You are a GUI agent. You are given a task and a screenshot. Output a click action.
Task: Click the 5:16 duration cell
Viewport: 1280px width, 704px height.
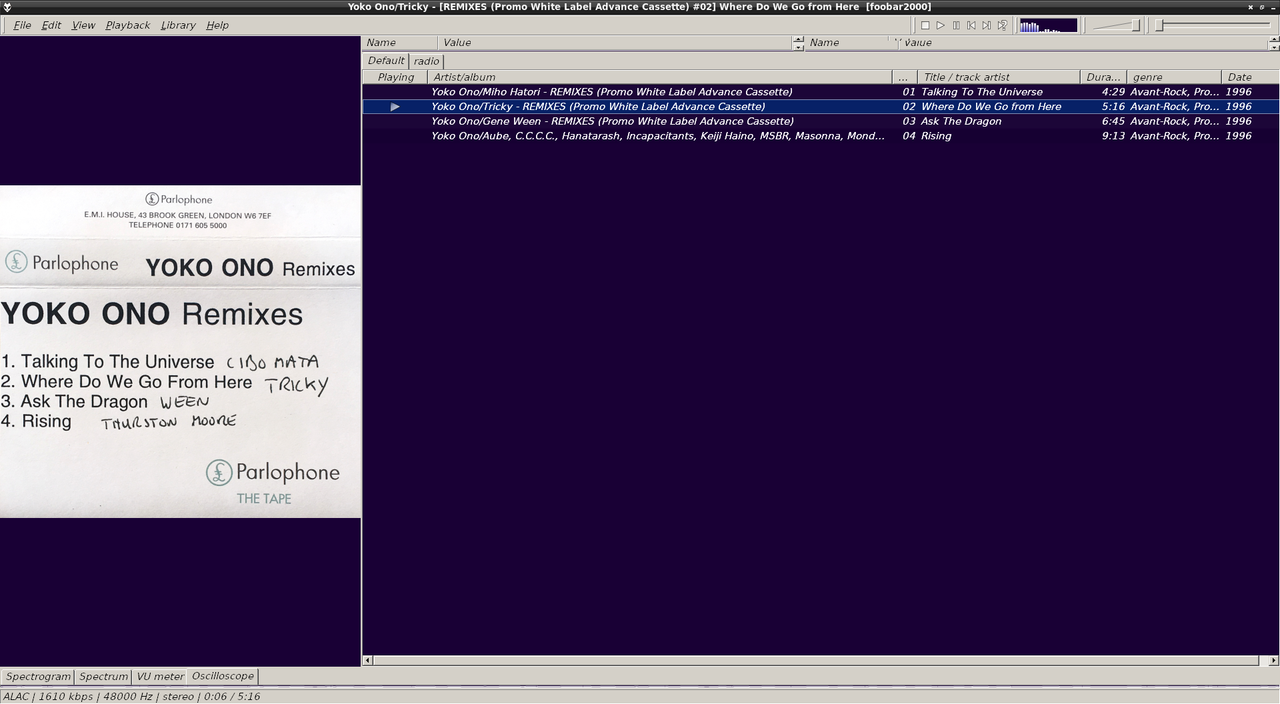pos(1113,106)
